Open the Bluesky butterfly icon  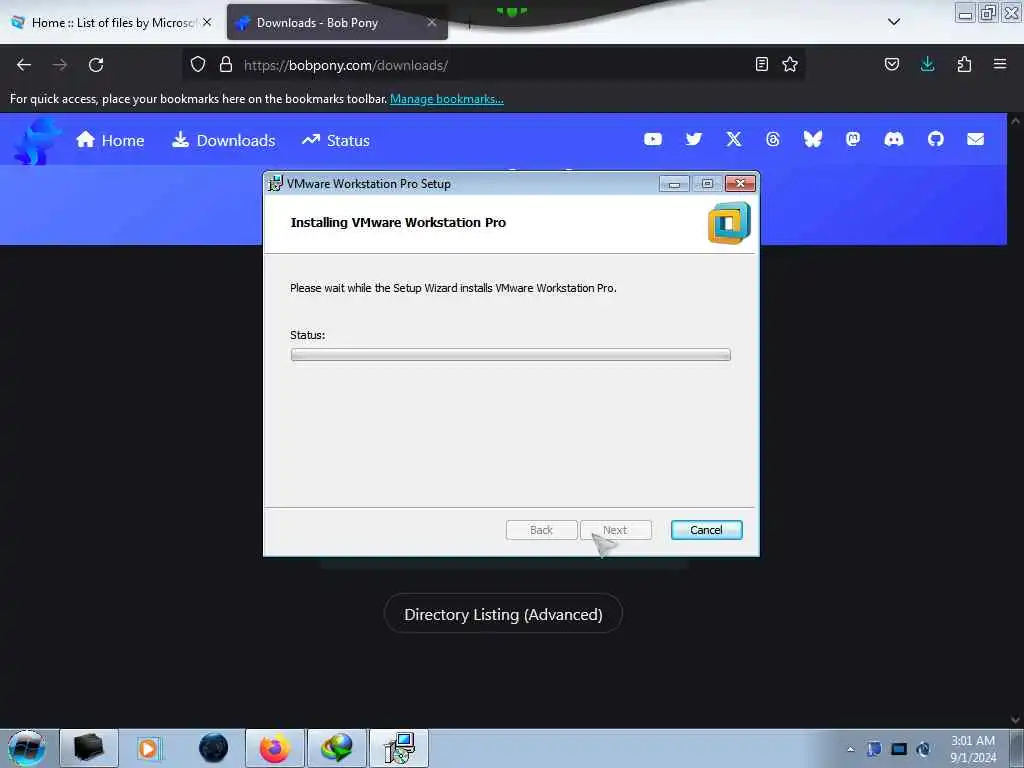pyautogui.click(x=813, y=139)
